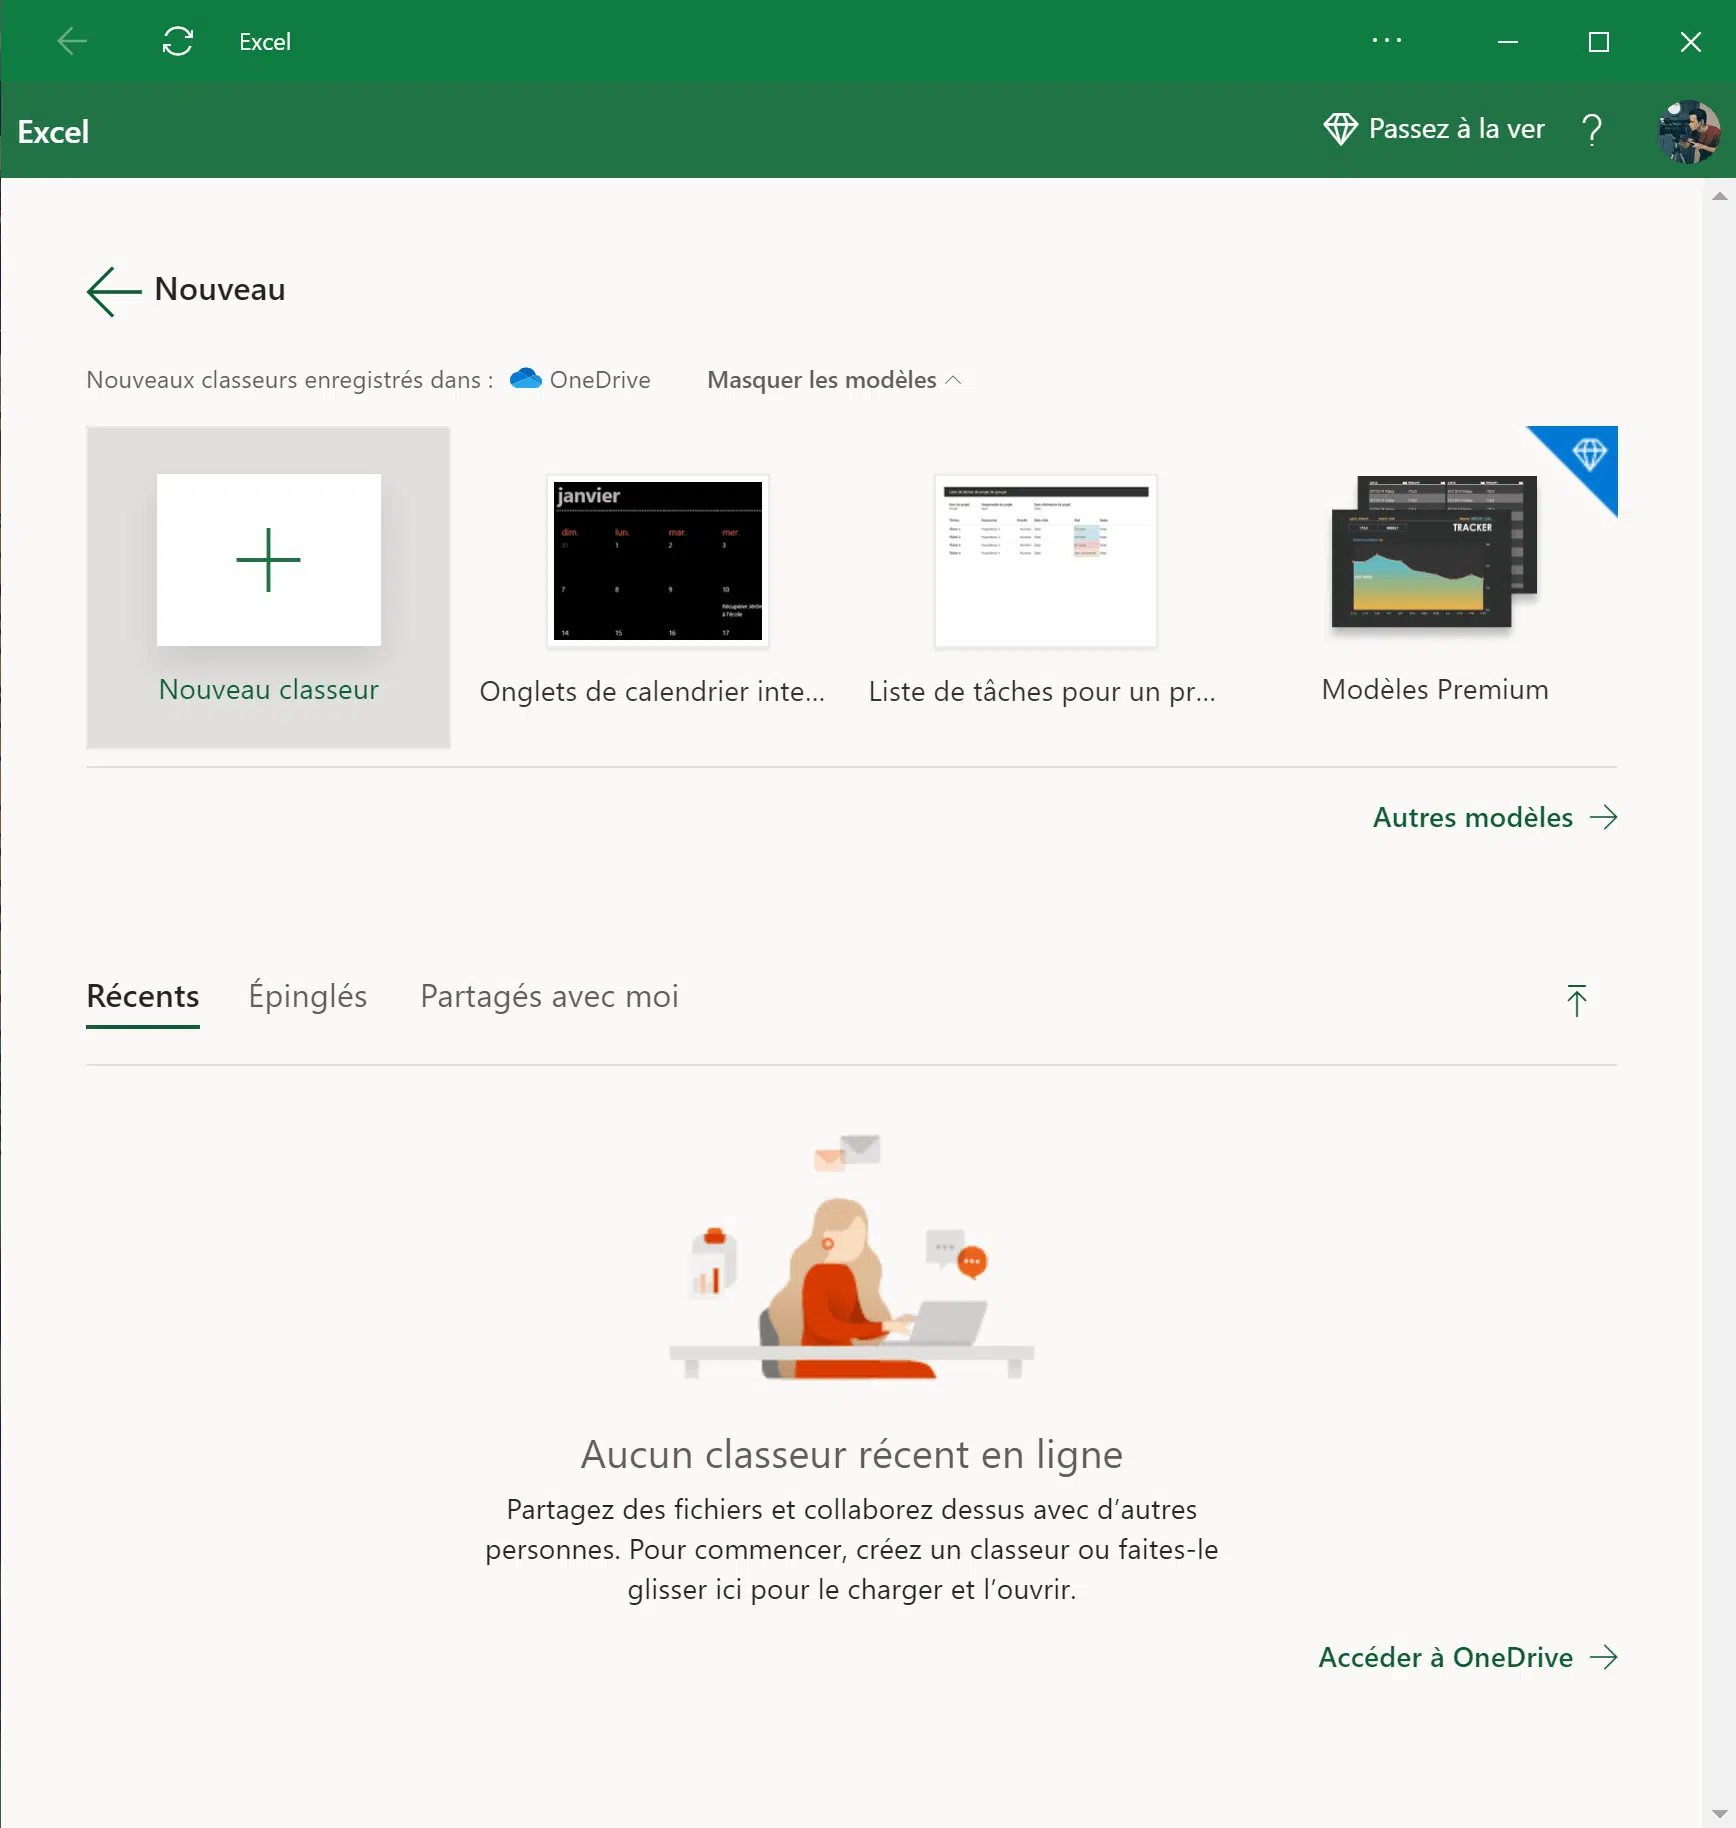Image resolution: width=1736 pixels, height=1828 pixels.
Task: Open the Partagés avec moi tab
Action: [549, 996]
